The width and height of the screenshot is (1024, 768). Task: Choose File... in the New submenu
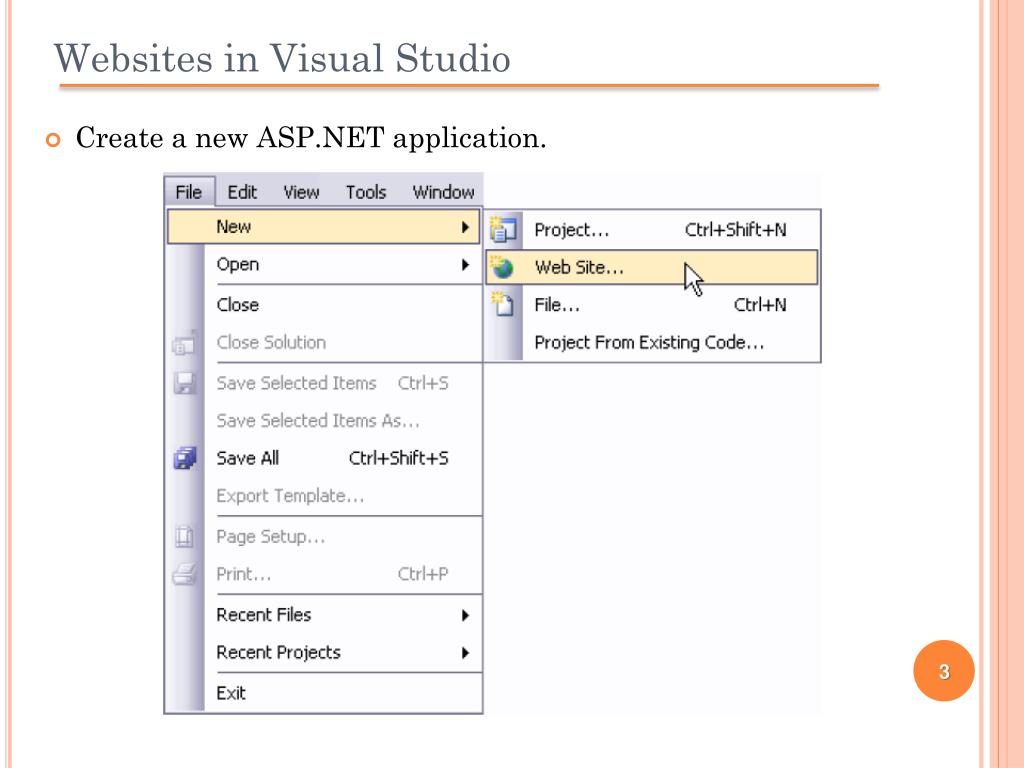pyautogui.click(x=652, y=305)
